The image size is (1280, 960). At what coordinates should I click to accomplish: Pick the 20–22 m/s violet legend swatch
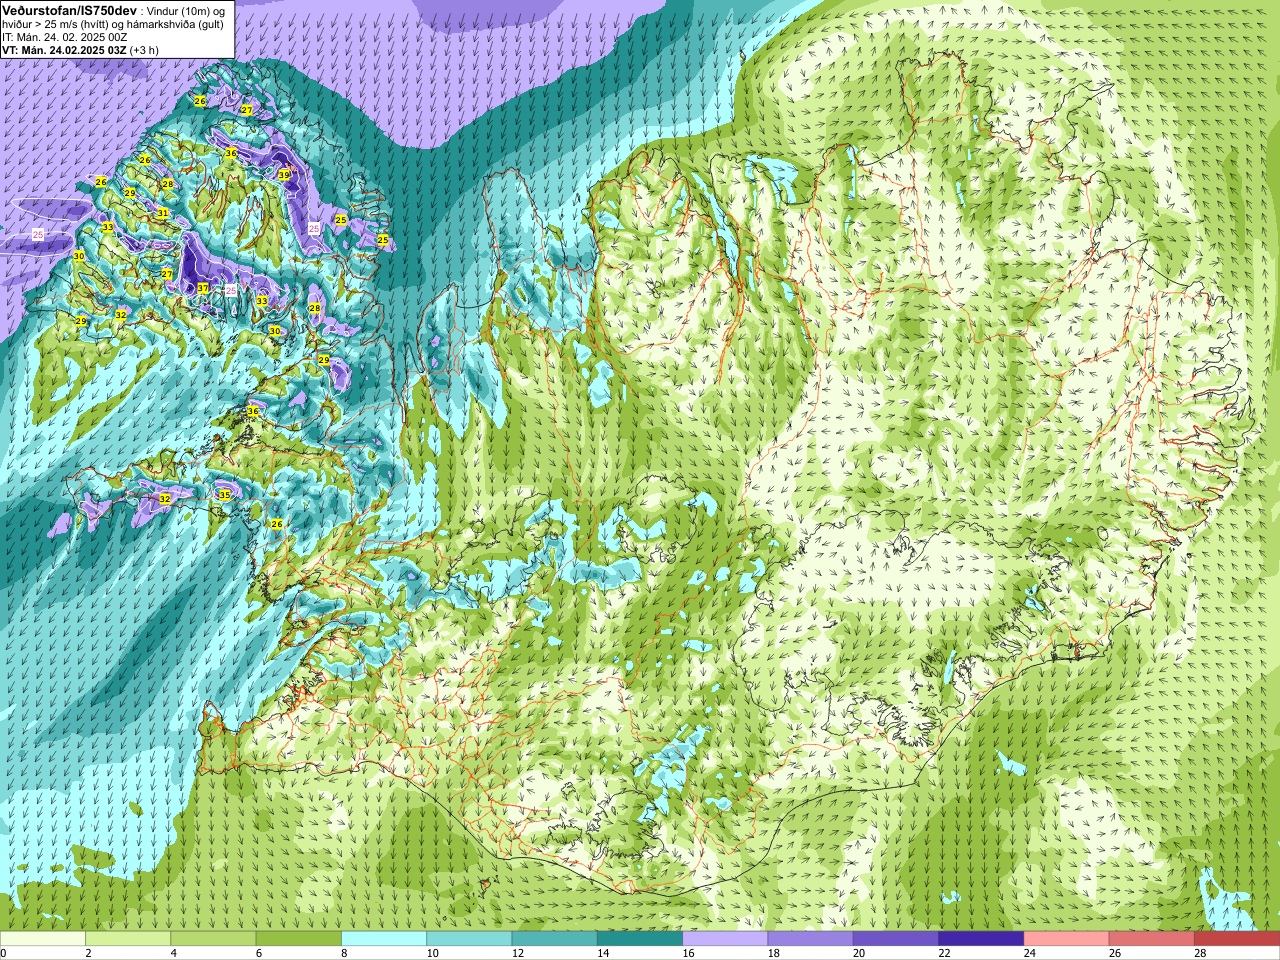(x=896, y=939)
